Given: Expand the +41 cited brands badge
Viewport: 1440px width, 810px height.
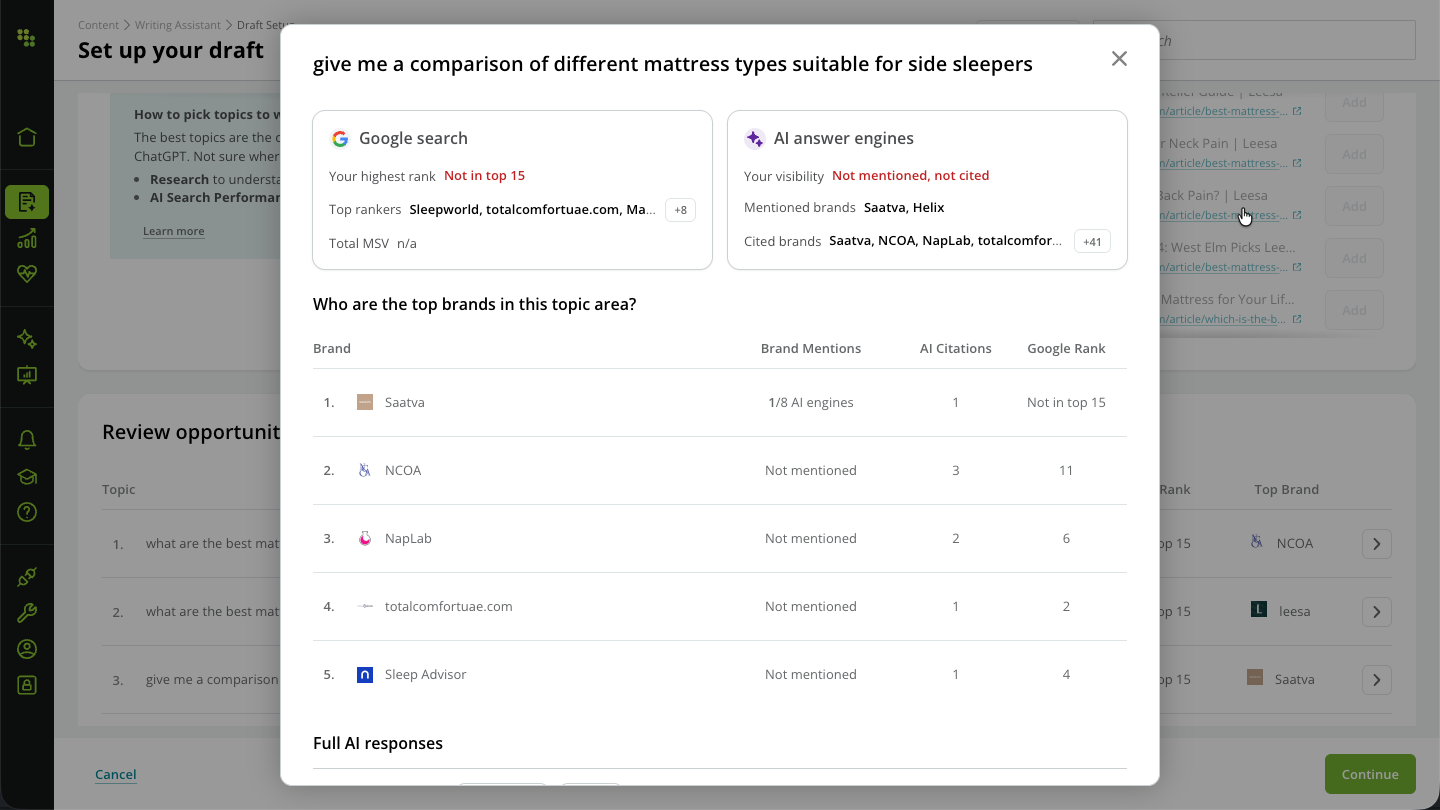Looking at the screenshot, I should pos(1092,242).
